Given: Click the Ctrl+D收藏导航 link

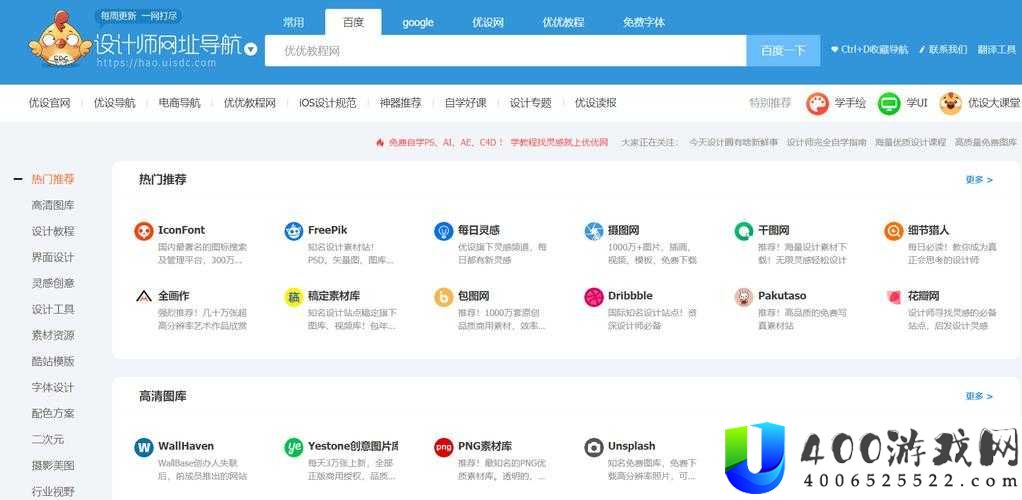Looking at the screenshot, I should [869, 50].
